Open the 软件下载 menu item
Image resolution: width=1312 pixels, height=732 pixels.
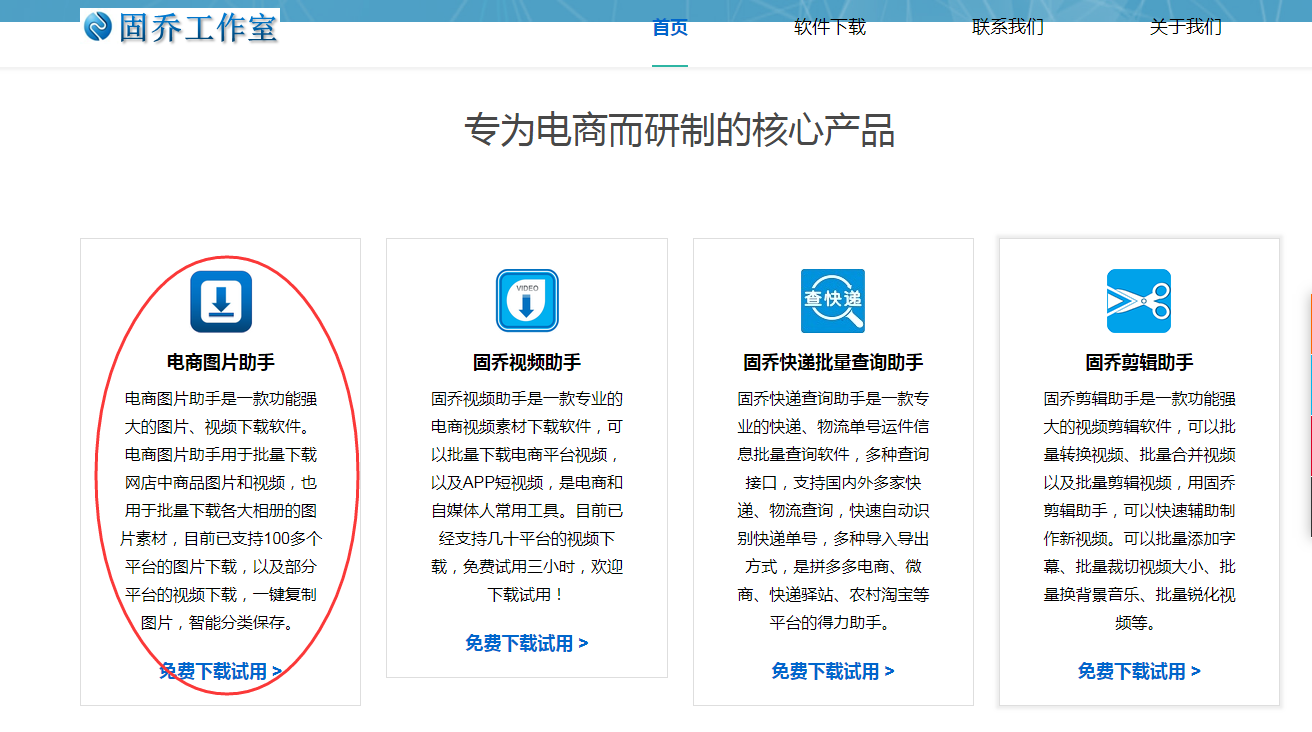click(830, 28)
